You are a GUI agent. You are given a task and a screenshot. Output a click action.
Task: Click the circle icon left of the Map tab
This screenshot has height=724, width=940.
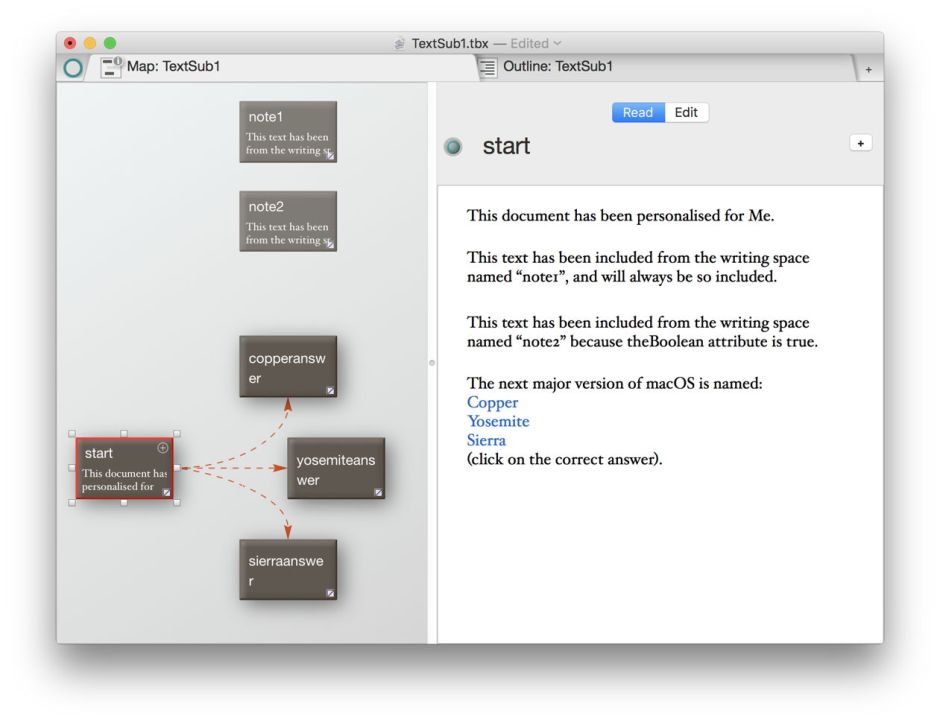point(73,68)
